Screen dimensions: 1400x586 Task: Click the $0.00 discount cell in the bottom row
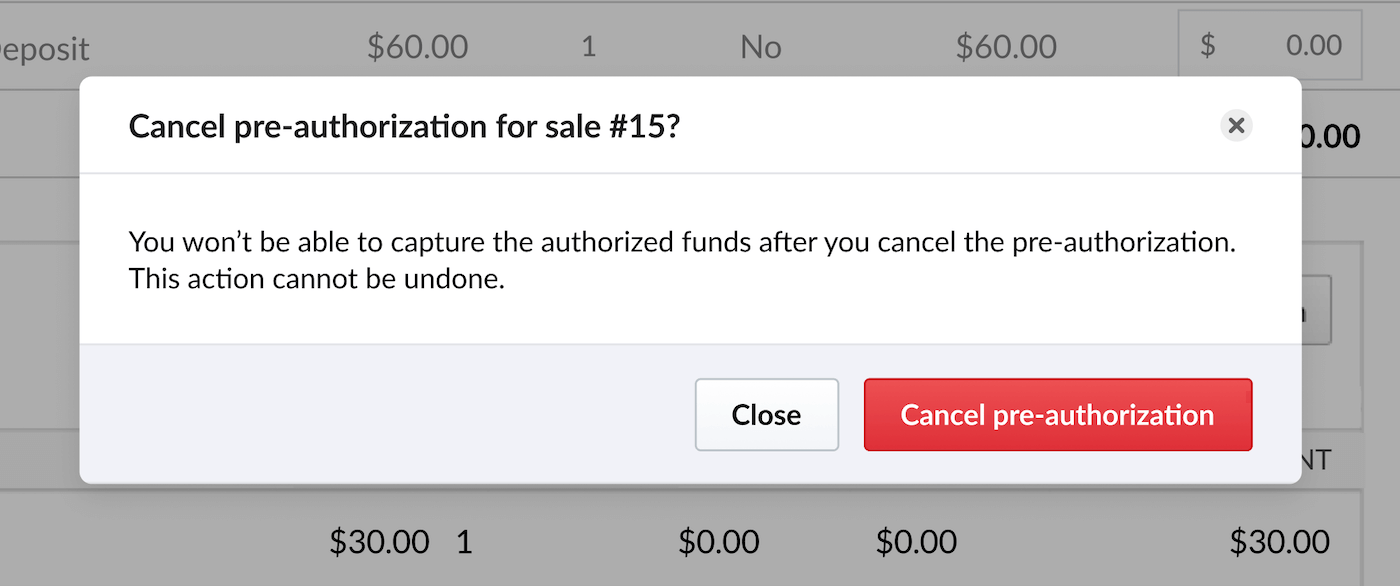click(719, 541)
